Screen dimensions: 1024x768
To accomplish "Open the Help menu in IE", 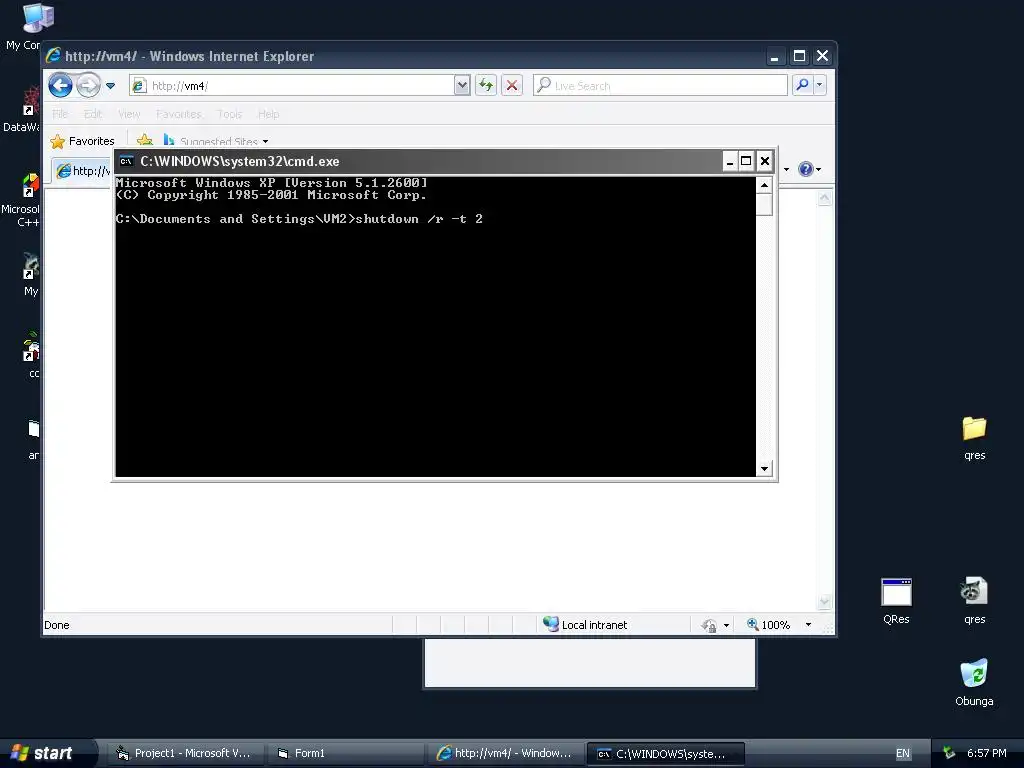I will coord(268,114).
